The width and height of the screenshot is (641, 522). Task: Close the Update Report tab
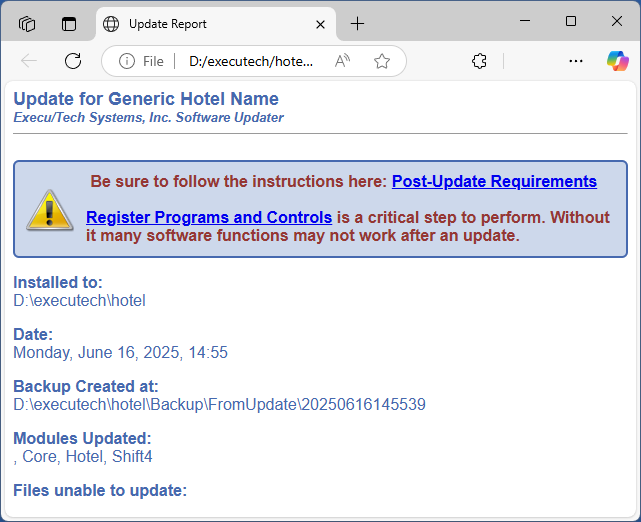coord(320,25)
